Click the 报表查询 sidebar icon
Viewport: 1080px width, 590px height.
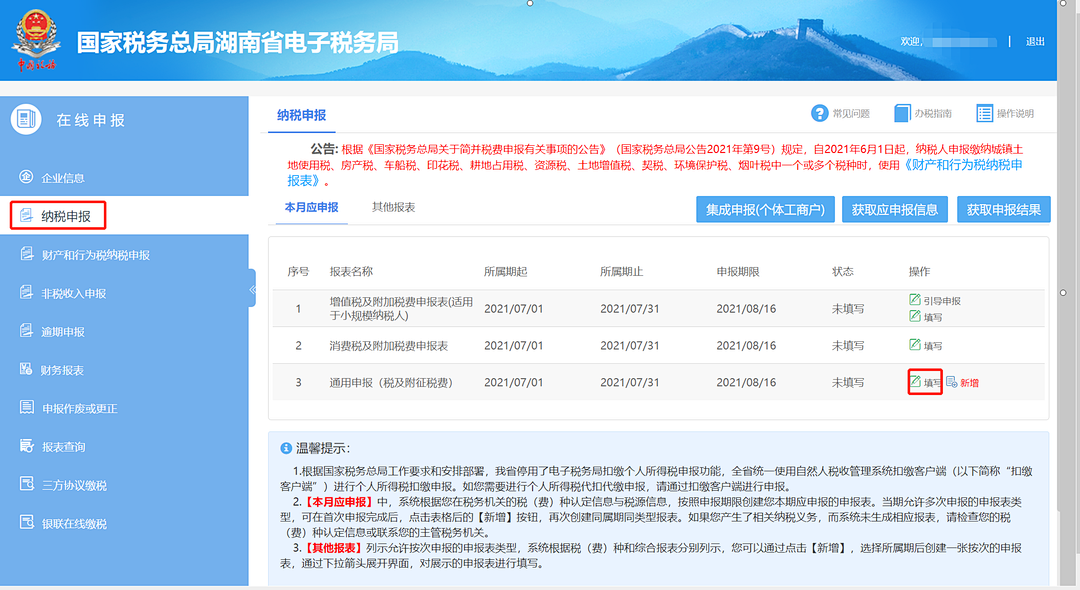point(26,446)
